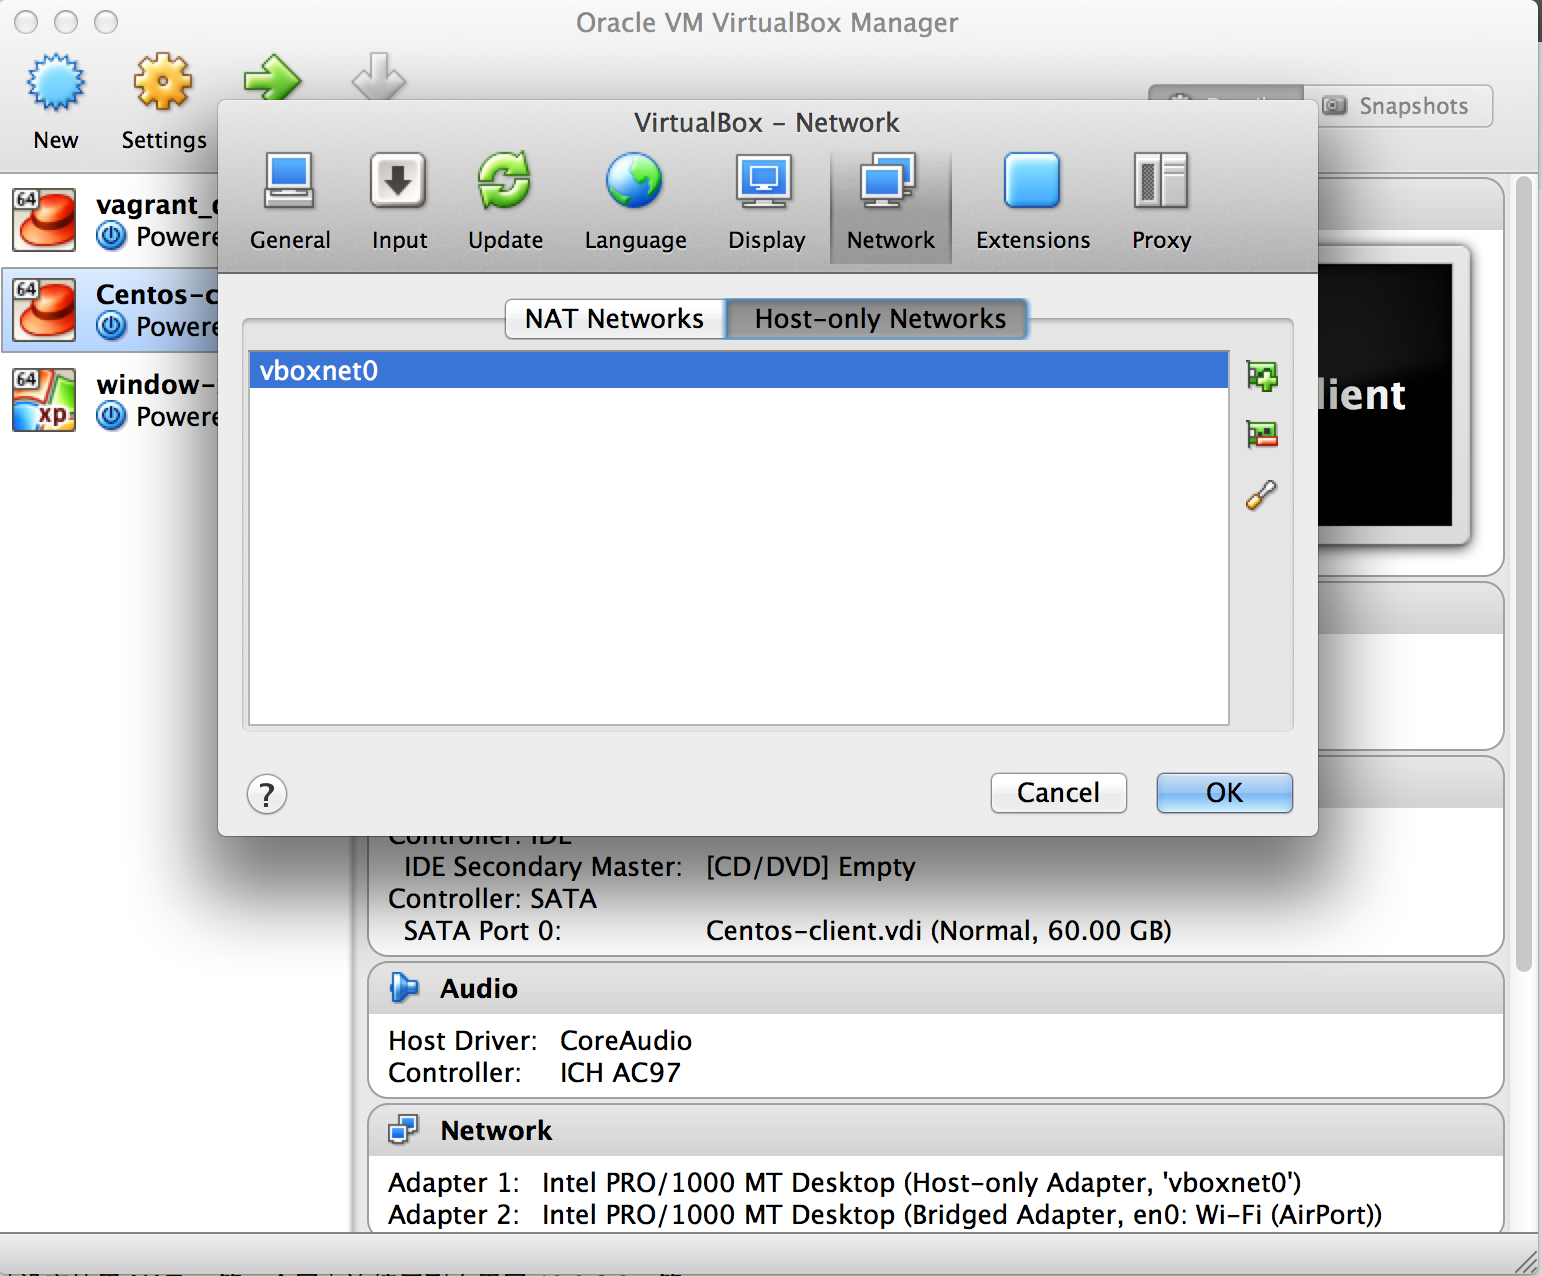
Task: Click the Adapter 1 host-only adapter text
Action: (921, 1183)
